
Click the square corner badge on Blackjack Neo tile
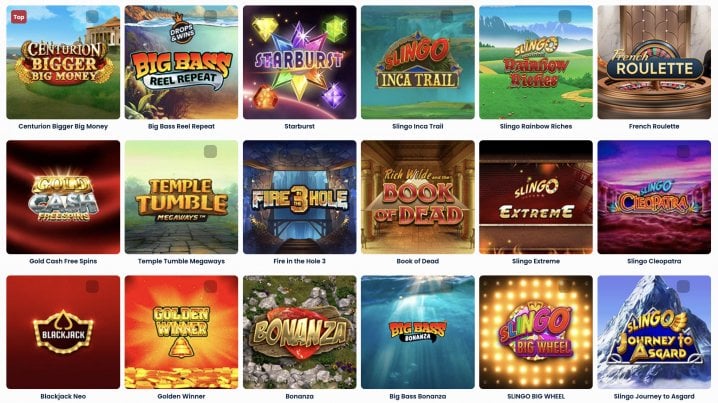(92, 287)
